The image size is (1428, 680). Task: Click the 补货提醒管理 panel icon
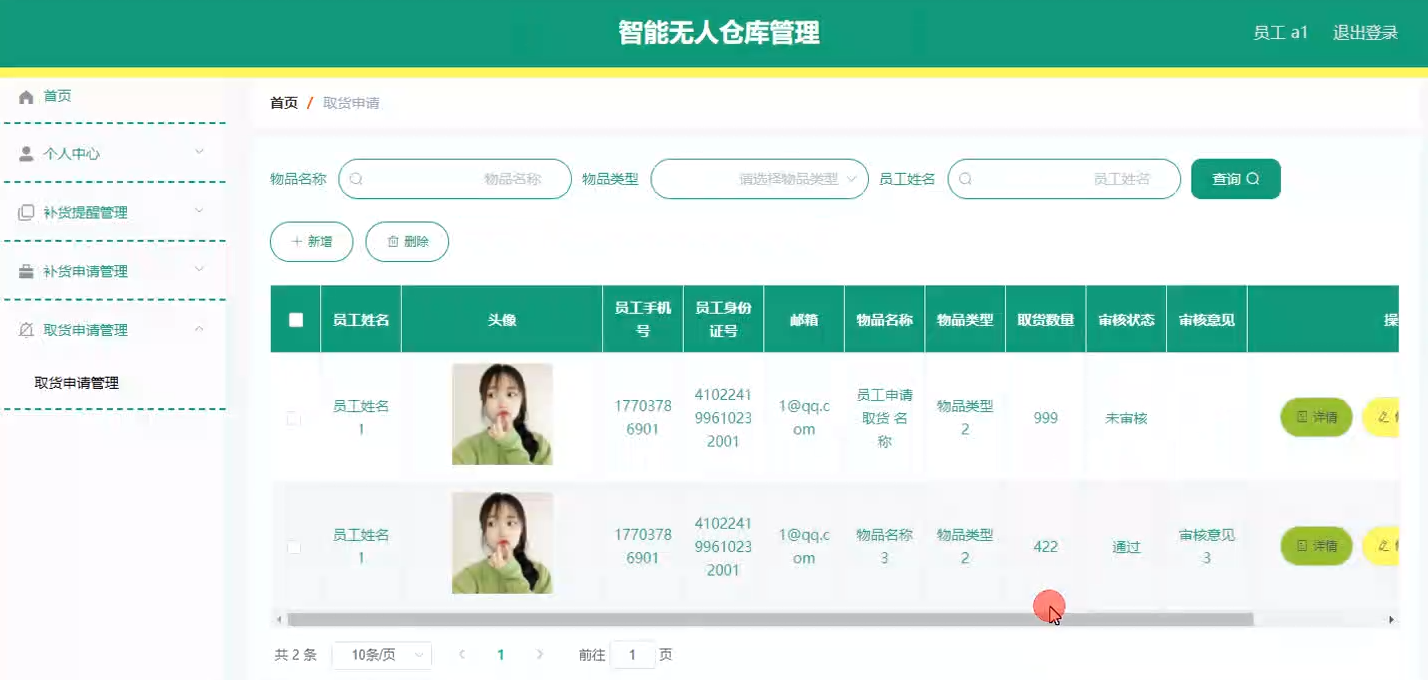24,211
